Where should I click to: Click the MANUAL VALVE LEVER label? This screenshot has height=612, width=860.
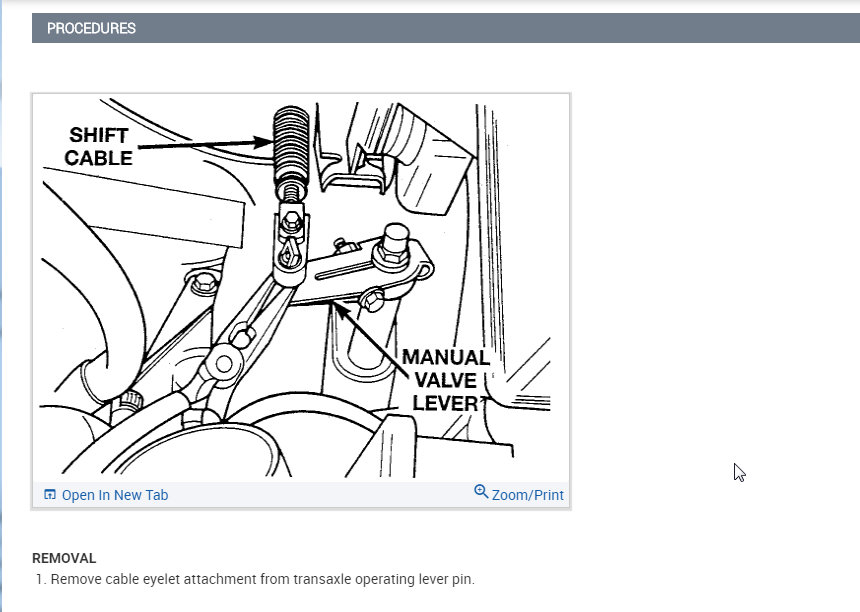coord(445,380)
